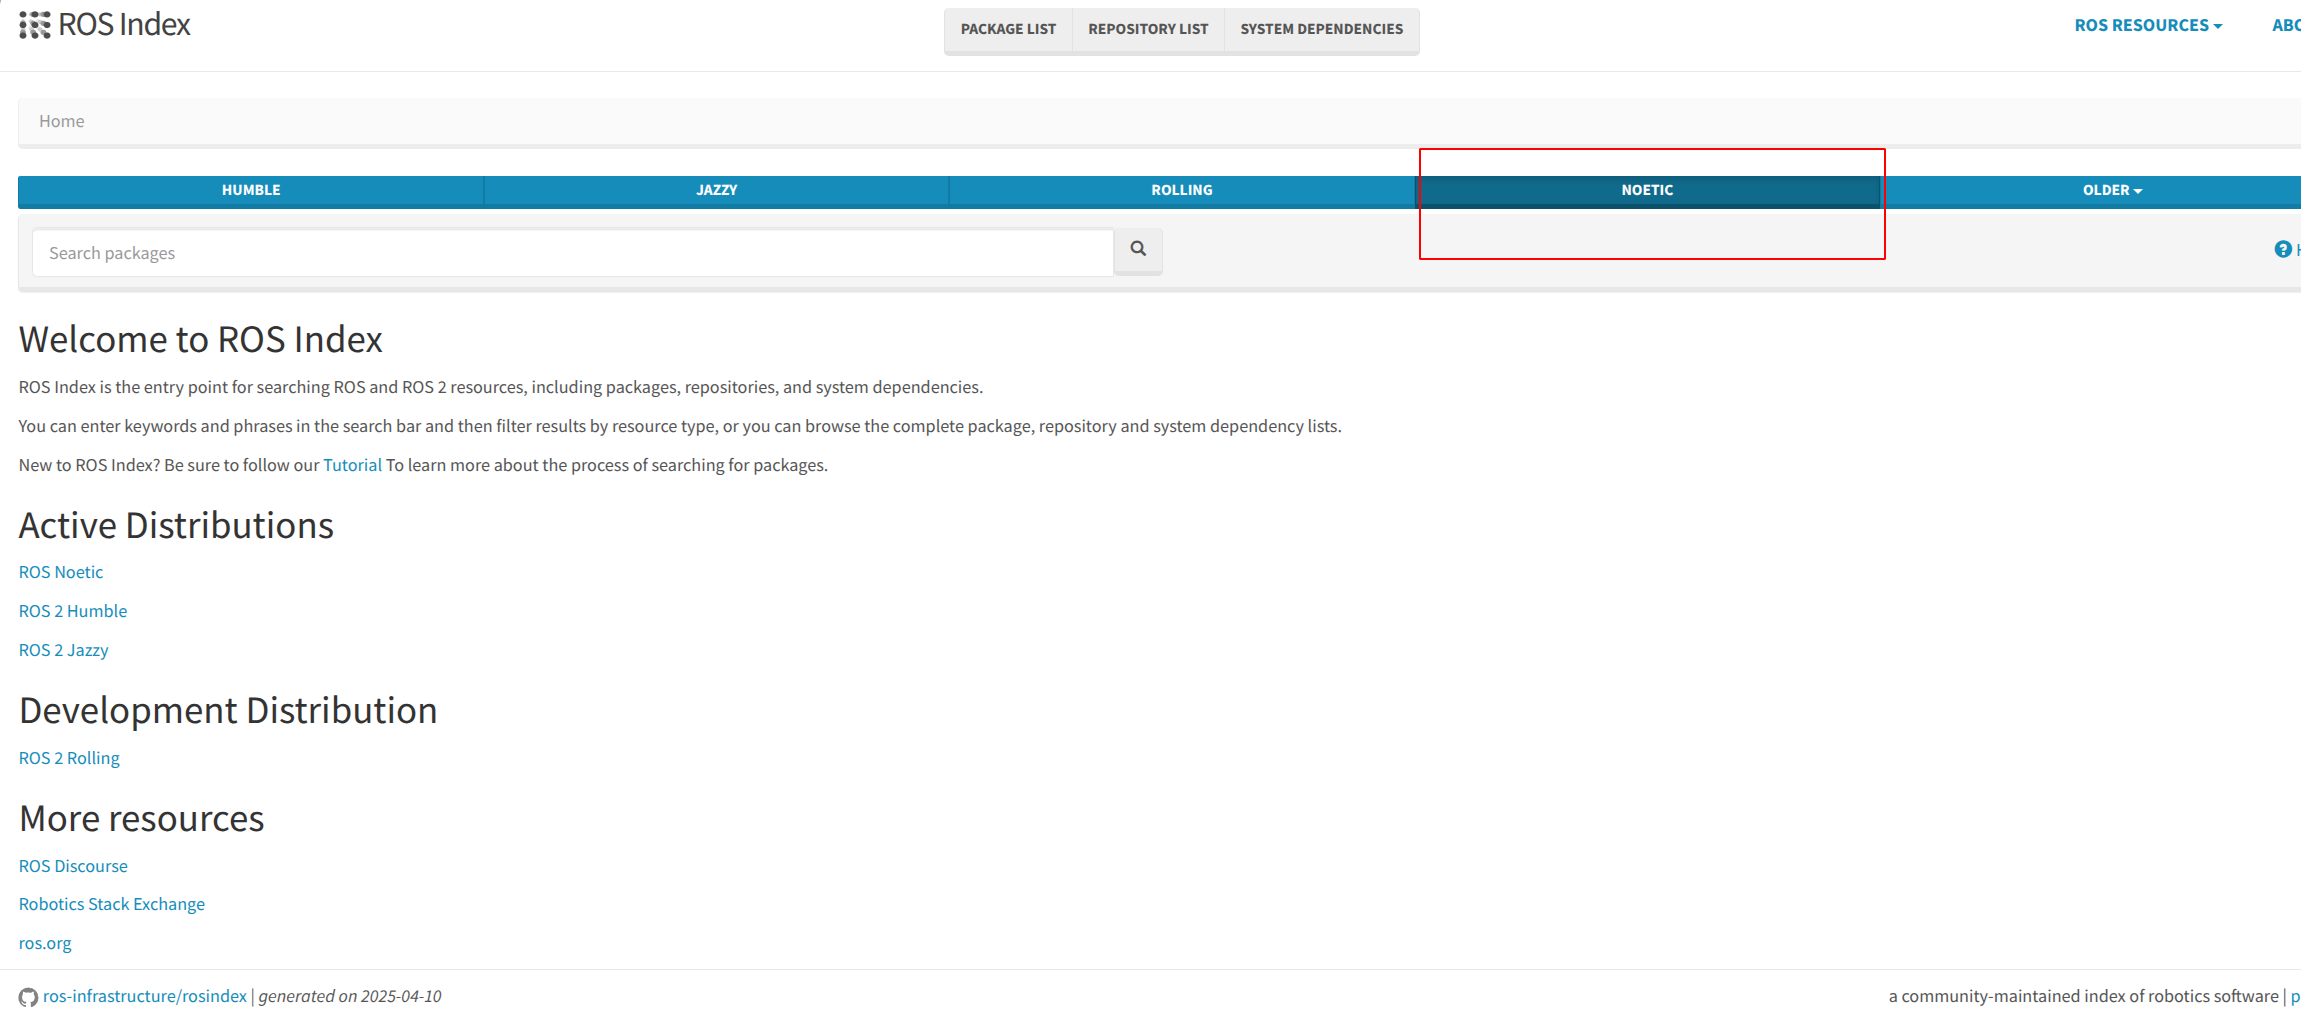Screen dimensions: 2301x1011
Task: Open the Repository List tab
Action: [1148, 29]
